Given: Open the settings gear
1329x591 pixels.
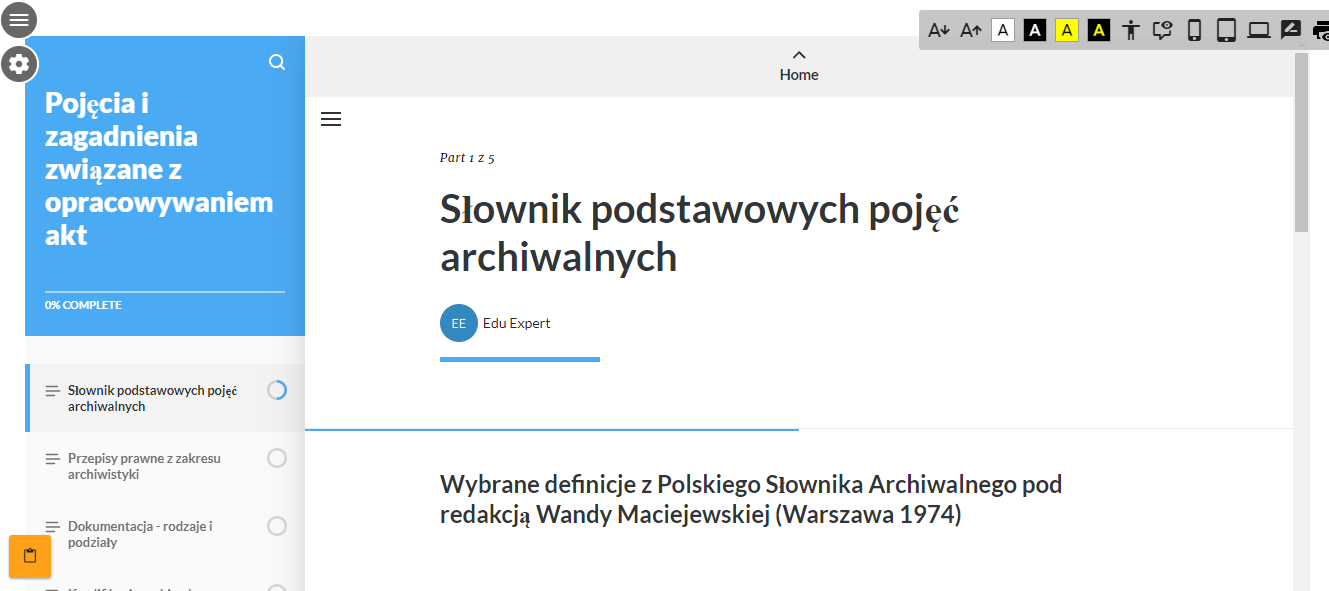Looking at the screenshot, I should pos(18,64).
